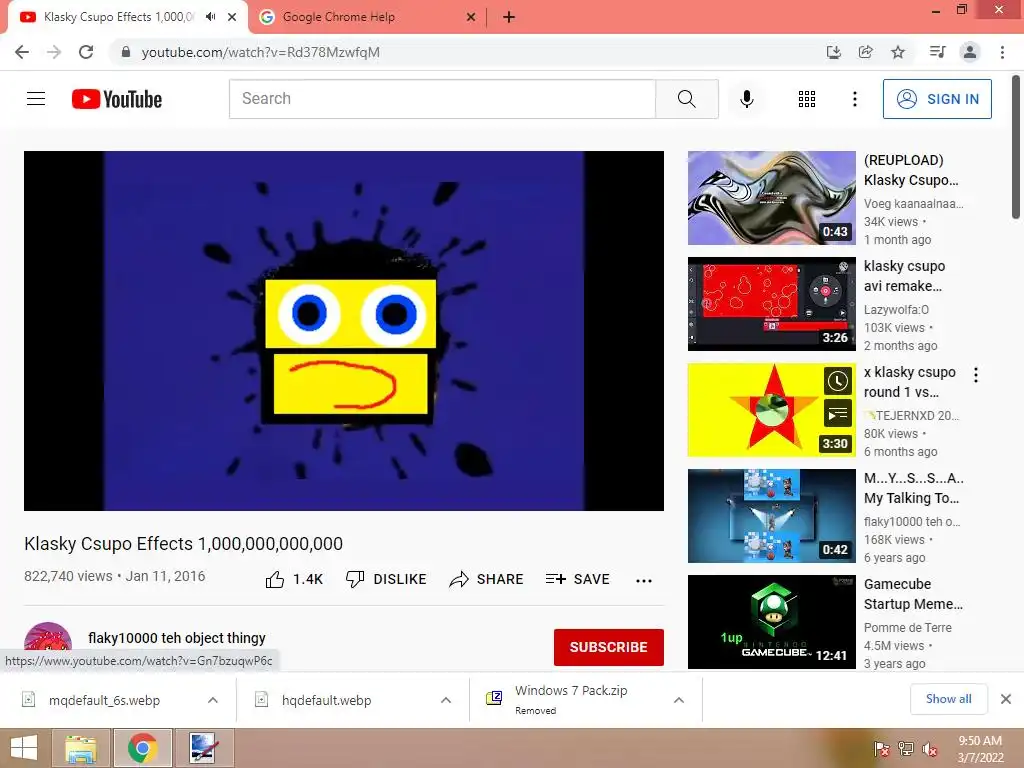The width and height of the screenshot is (1024, 768).
Task: Click the browser forward arrow
Action: point(54,52)
